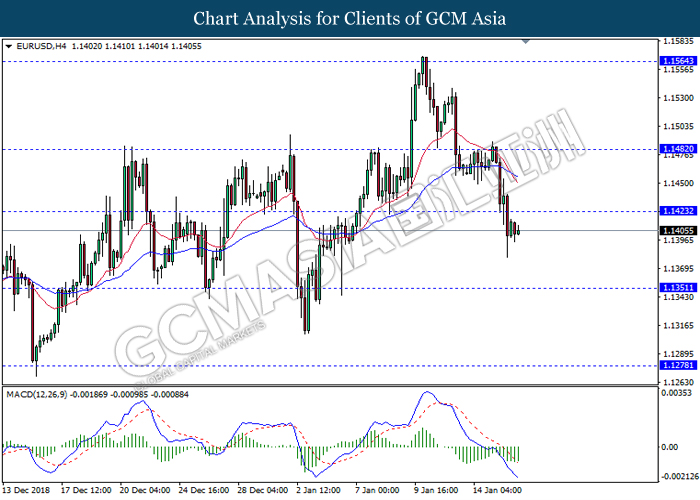Click the 1.14500 price axis value
Viewport: 700px width, 500px height.
coord(679,183)
